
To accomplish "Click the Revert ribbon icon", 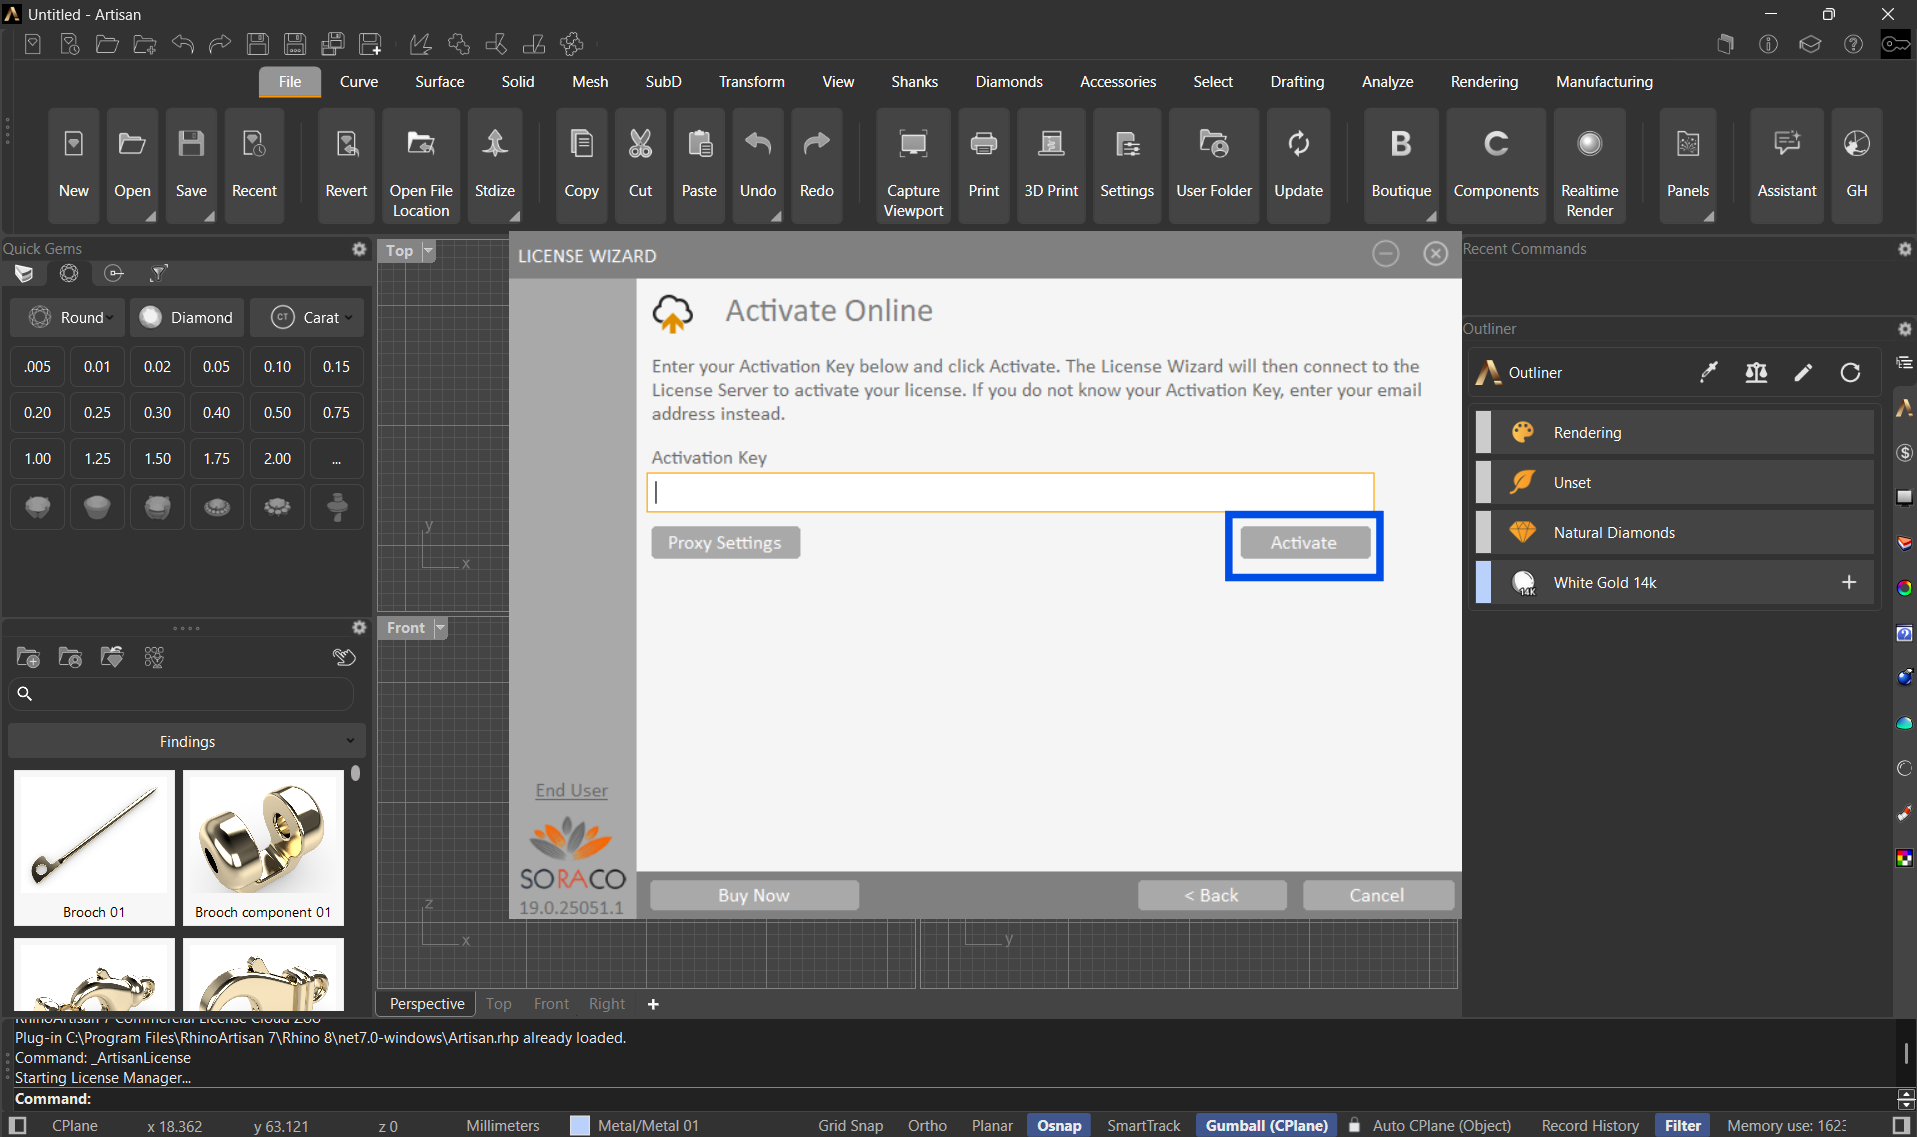I will [346, 164].
